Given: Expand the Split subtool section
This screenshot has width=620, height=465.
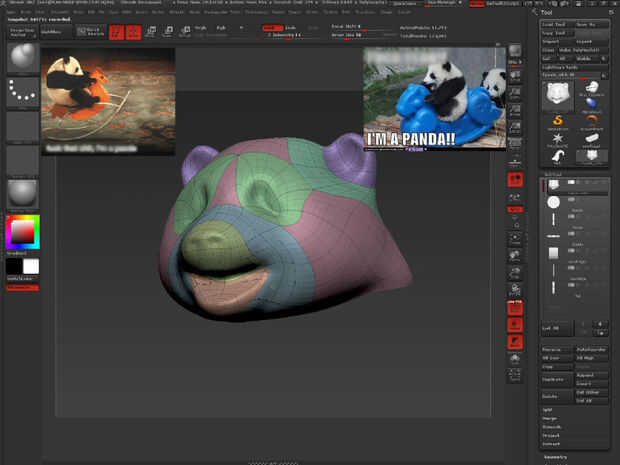Looking at the screenshot, I should tap(549, 411).
